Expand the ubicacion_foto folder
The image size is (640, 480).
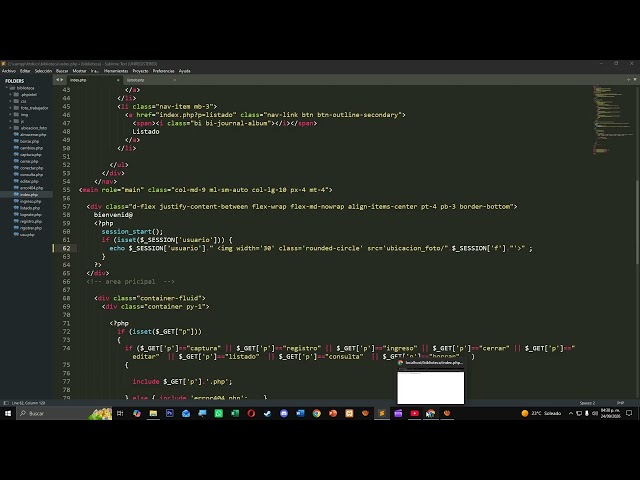[11, 128]
